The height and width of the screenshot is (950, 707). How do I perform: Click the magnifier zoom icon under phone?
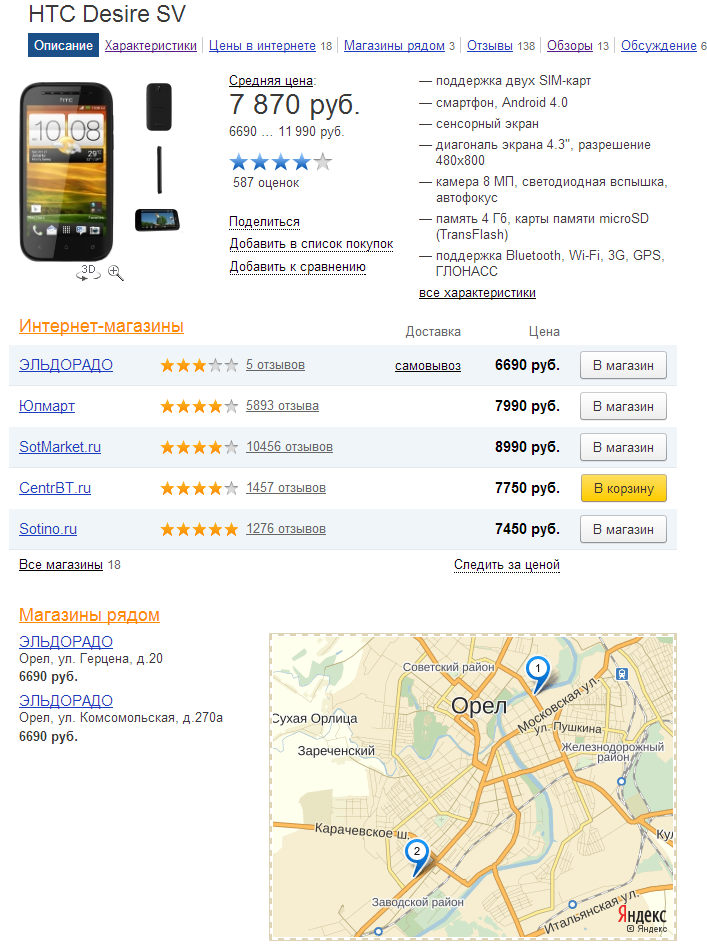pos(116,273)
